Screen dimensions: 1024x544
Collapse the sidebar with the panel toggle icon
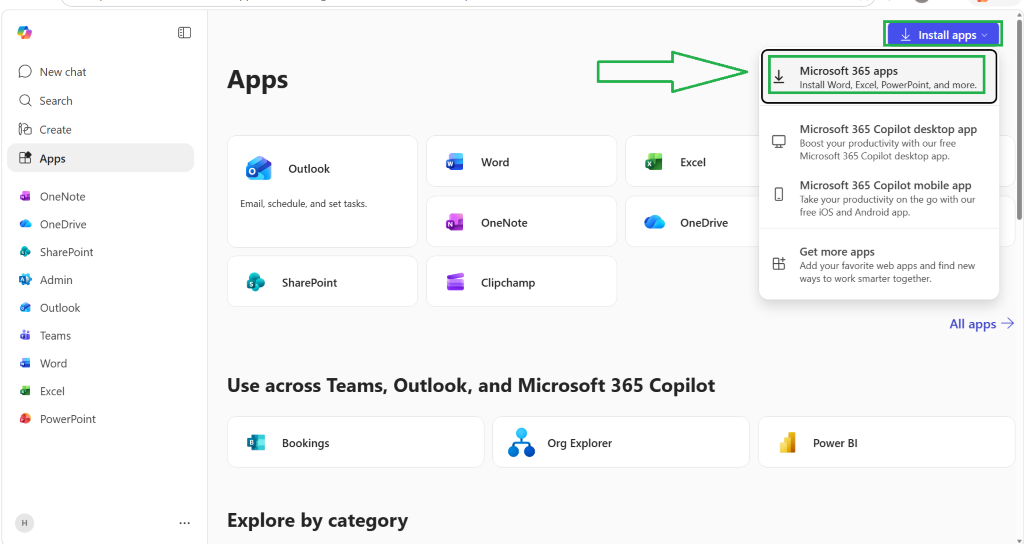pos(185,33)
